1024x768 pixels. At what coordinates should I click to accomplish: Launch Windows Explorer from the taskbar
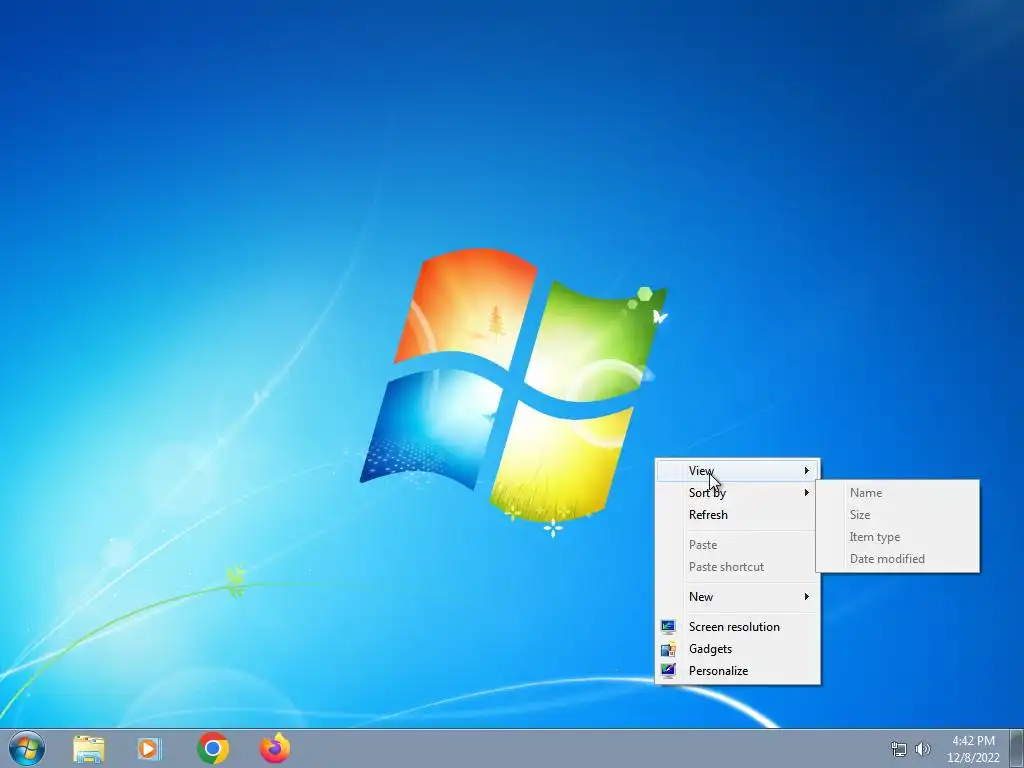(89, 749)
